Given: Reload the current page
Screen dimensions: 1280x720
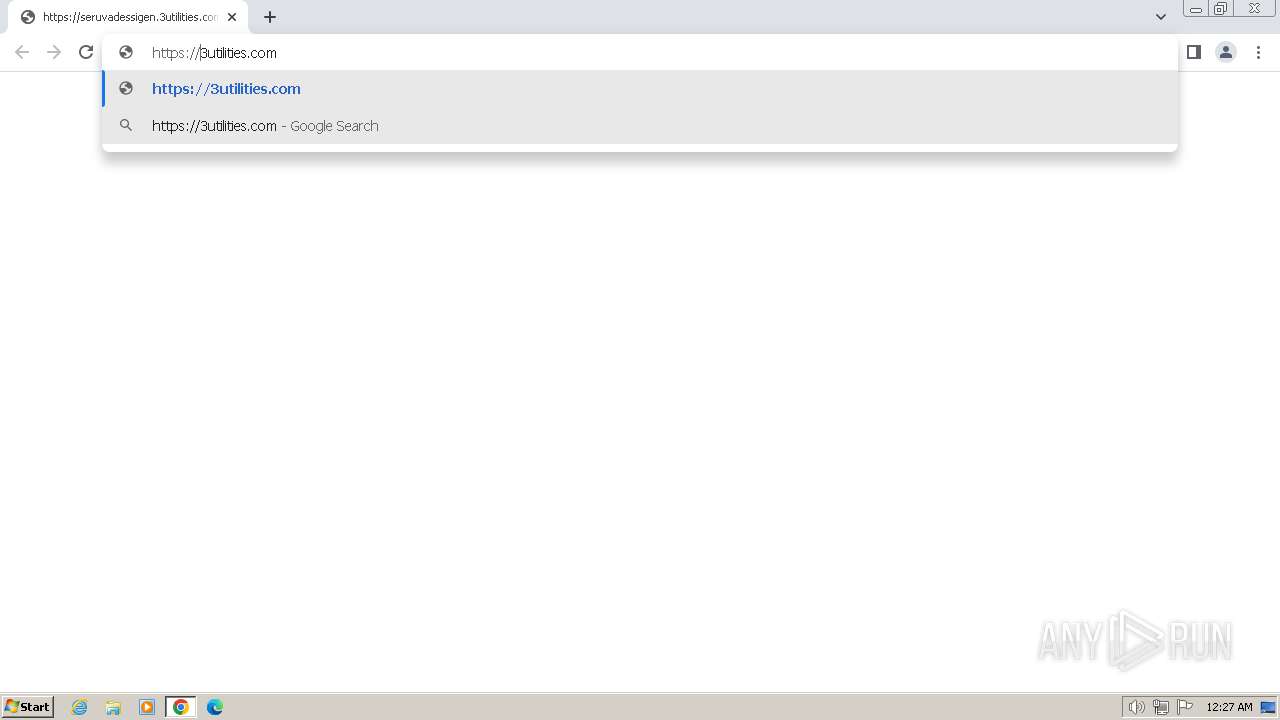Looking at the screenshot, I should coord(86,52).
